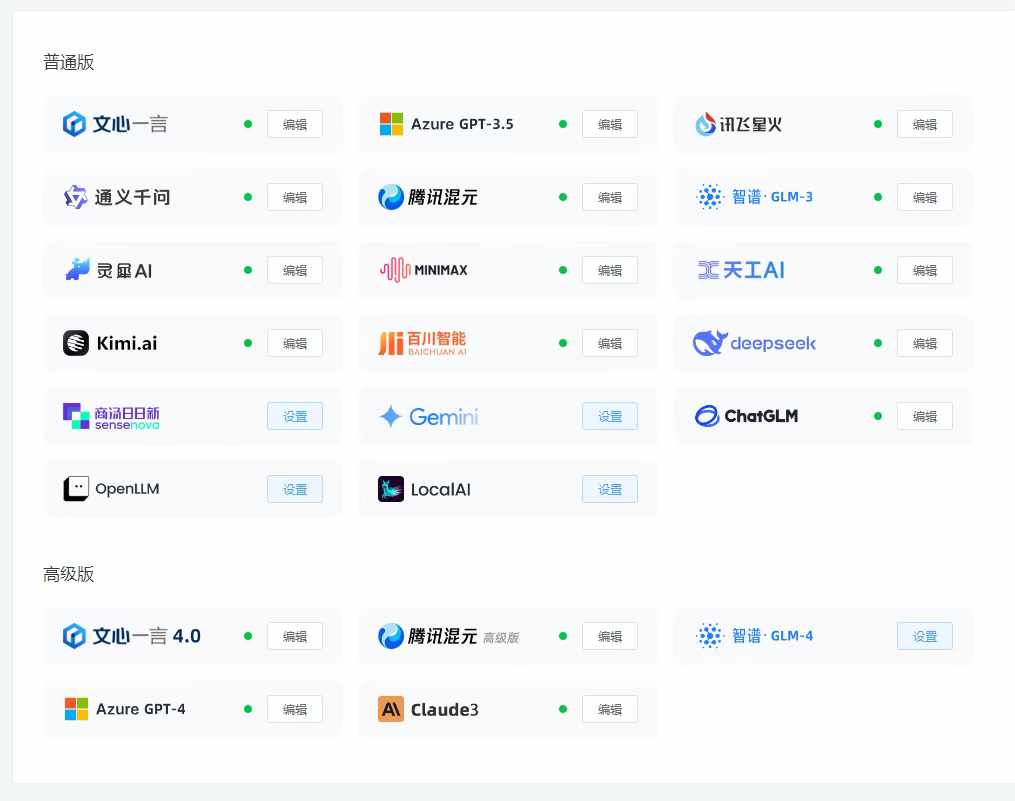
Task: Click the 天工AI logo icon
Action: [708, 270]
